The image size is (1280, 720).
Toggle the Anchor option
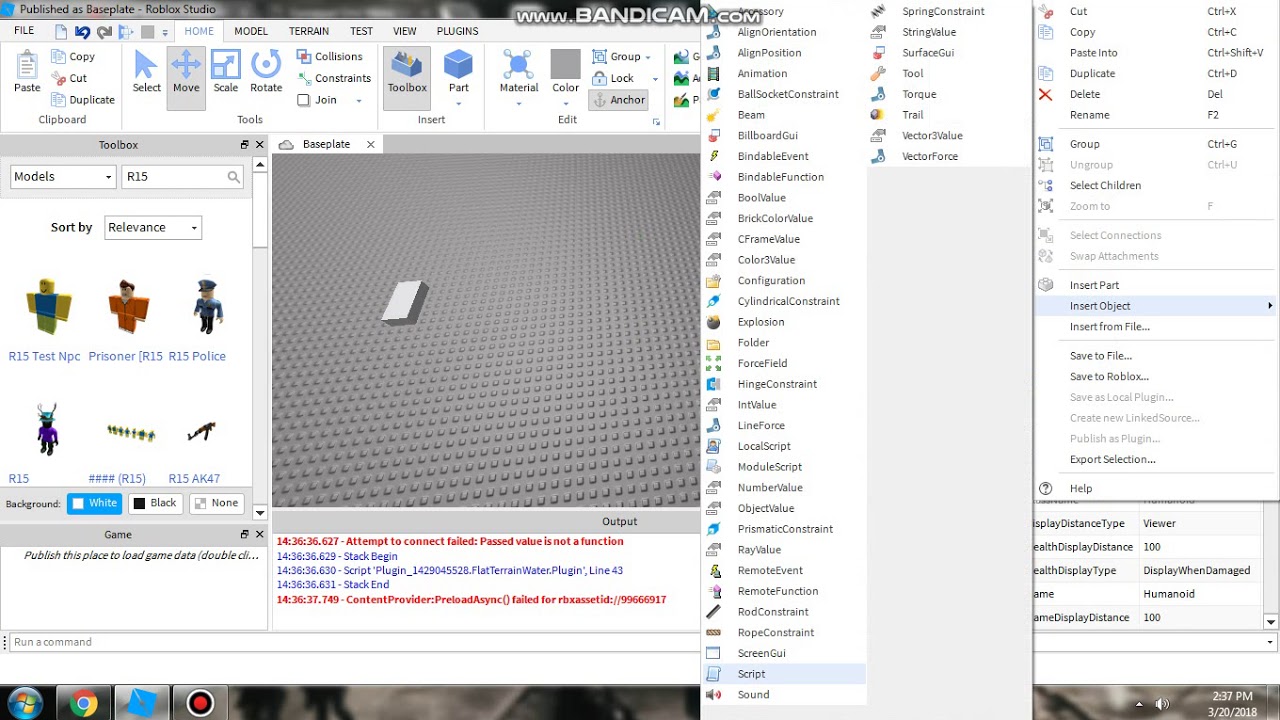coord(618,100)
